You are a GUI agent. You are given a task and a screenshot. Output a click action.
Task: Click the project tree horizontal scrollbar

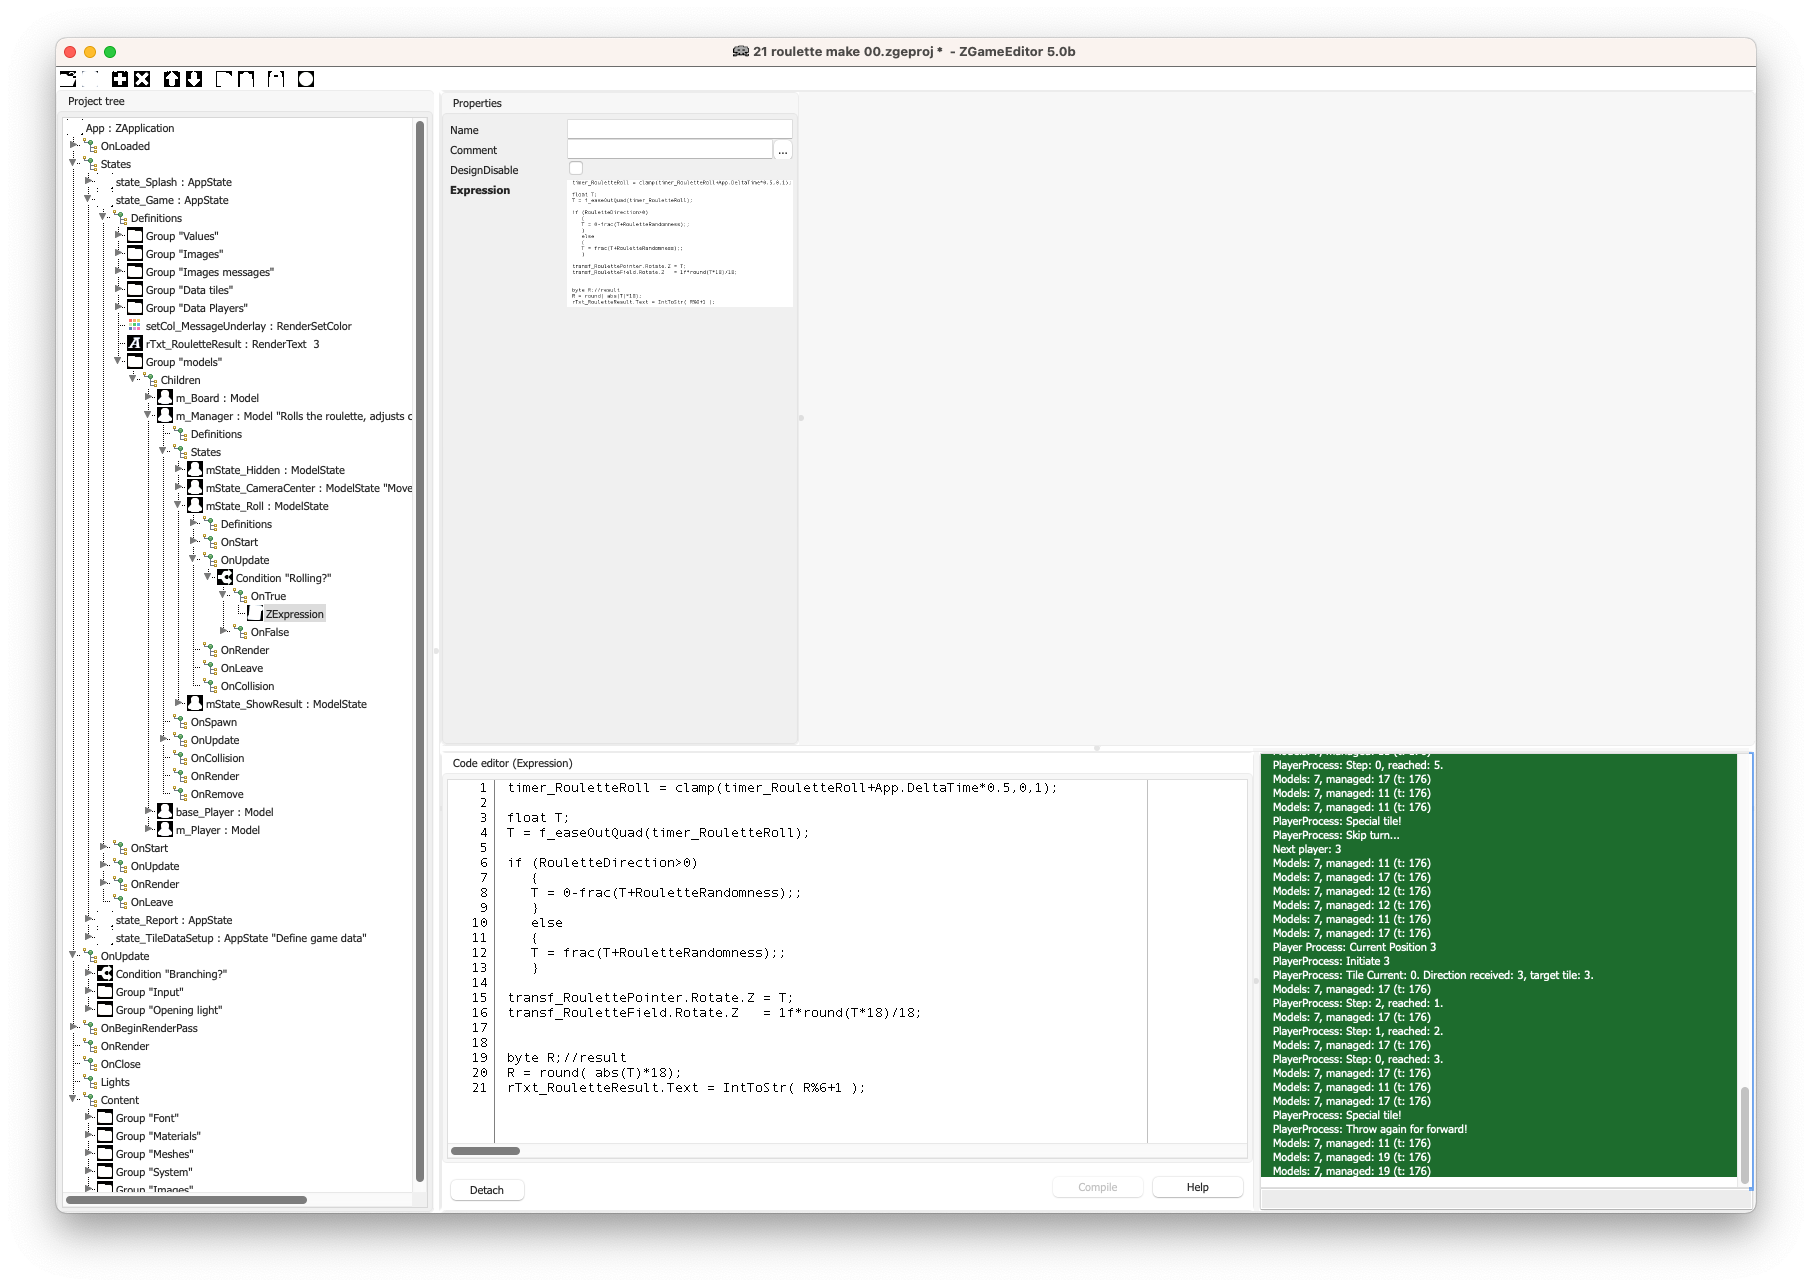[186, 1199]
